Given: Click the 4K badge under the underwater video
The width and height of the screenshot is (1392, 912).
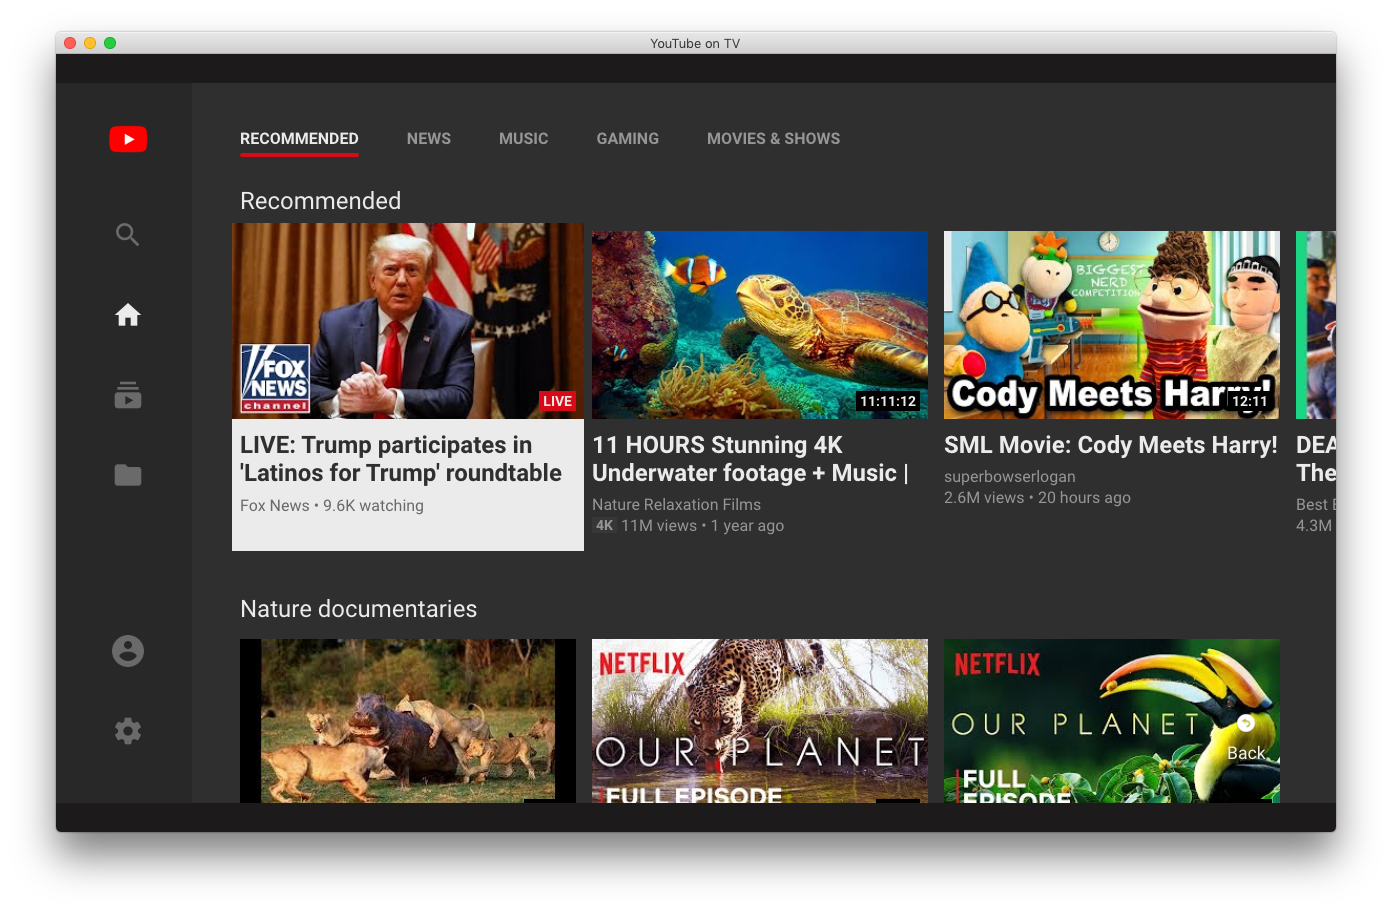Looking at the screenshot, I should 604,526.
